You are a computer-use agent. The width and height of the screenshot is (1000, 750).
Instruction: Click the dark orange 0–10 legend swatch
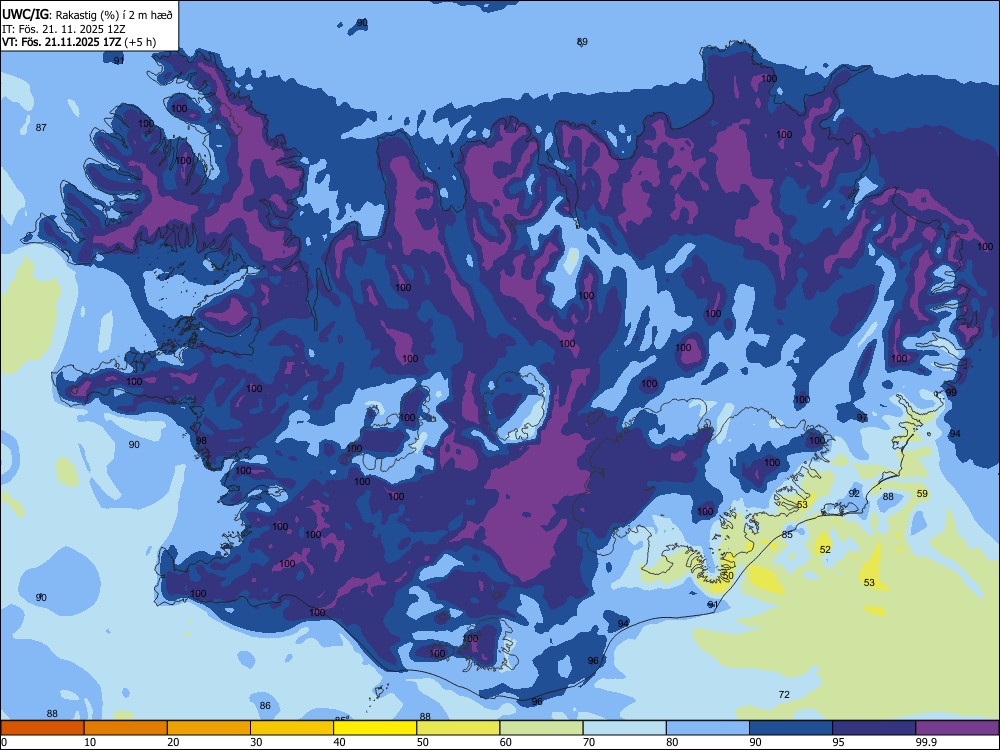click(x=42, y=728)
